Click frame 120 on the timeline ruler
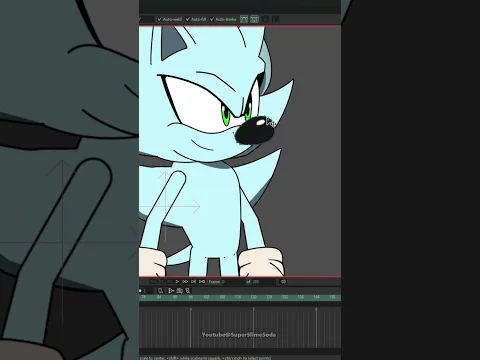The image size is (480, 360). pyautogui.click(x=254, y=297)
